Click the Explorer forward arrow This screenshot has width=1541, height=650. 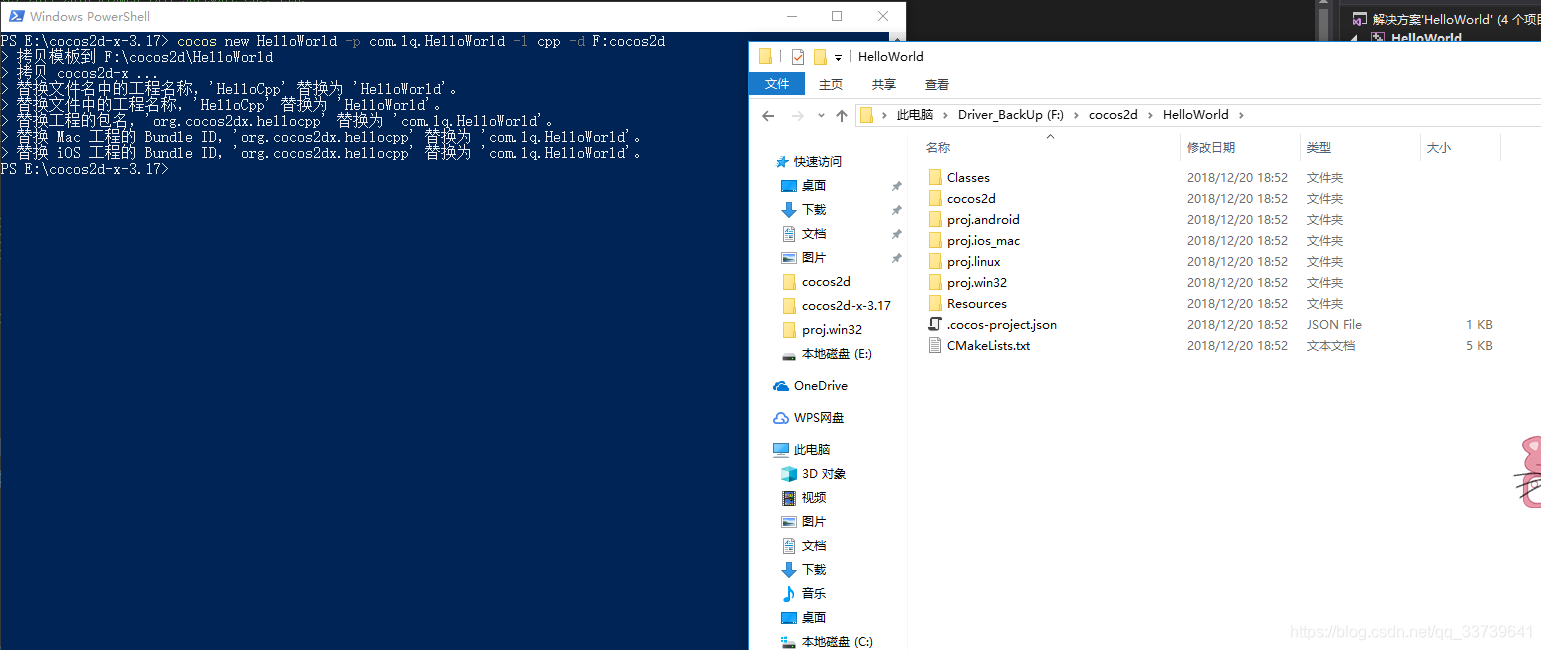796,115
